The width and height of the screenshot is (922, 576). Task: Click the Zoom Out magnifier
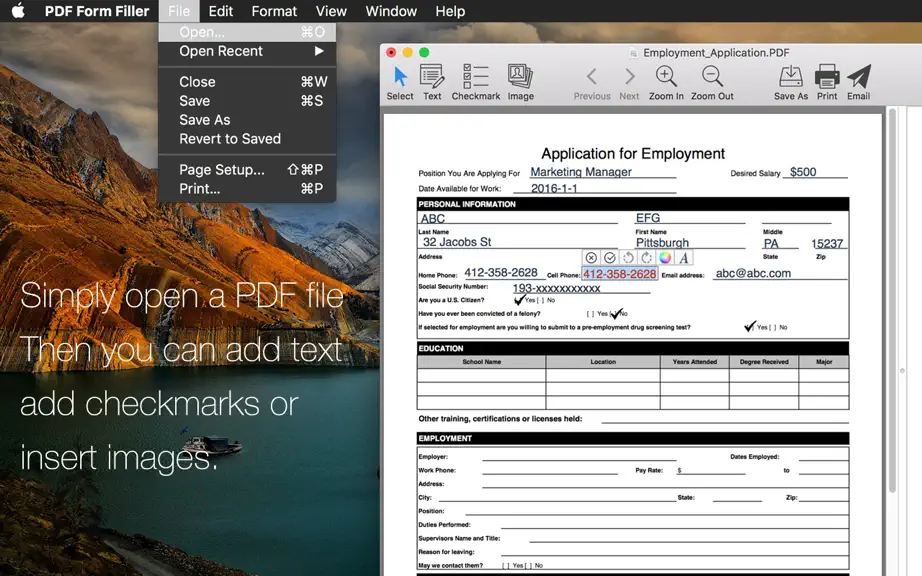click(x=712, y=83)
